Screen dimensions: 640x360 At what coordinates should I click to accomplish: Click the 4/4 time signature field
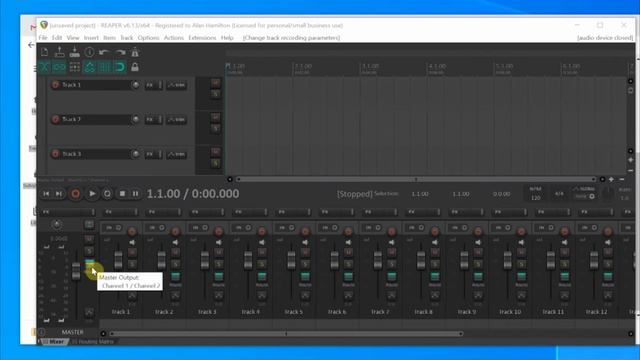click(x=559, y=194)
